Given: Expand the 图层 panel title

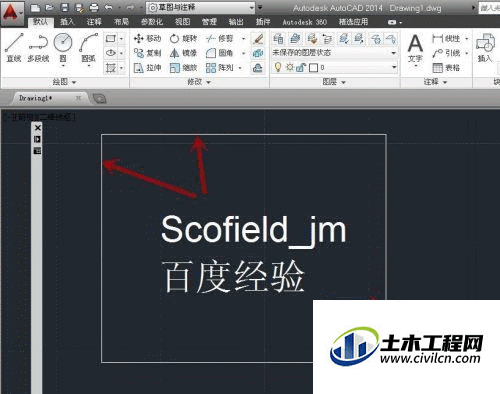Looking at the screenshot, I should tap(334, 82).
